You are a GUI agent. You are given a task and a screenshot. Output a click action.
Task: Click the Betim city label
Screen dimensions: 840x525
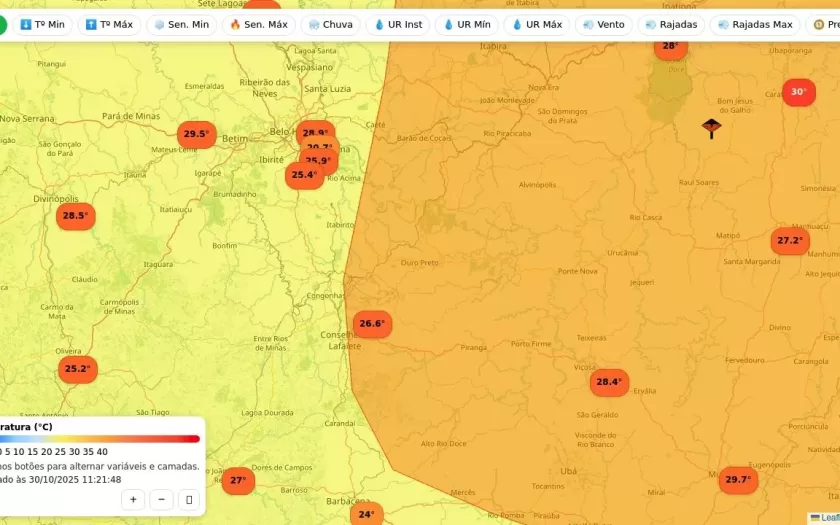click(x=235, y=139)
